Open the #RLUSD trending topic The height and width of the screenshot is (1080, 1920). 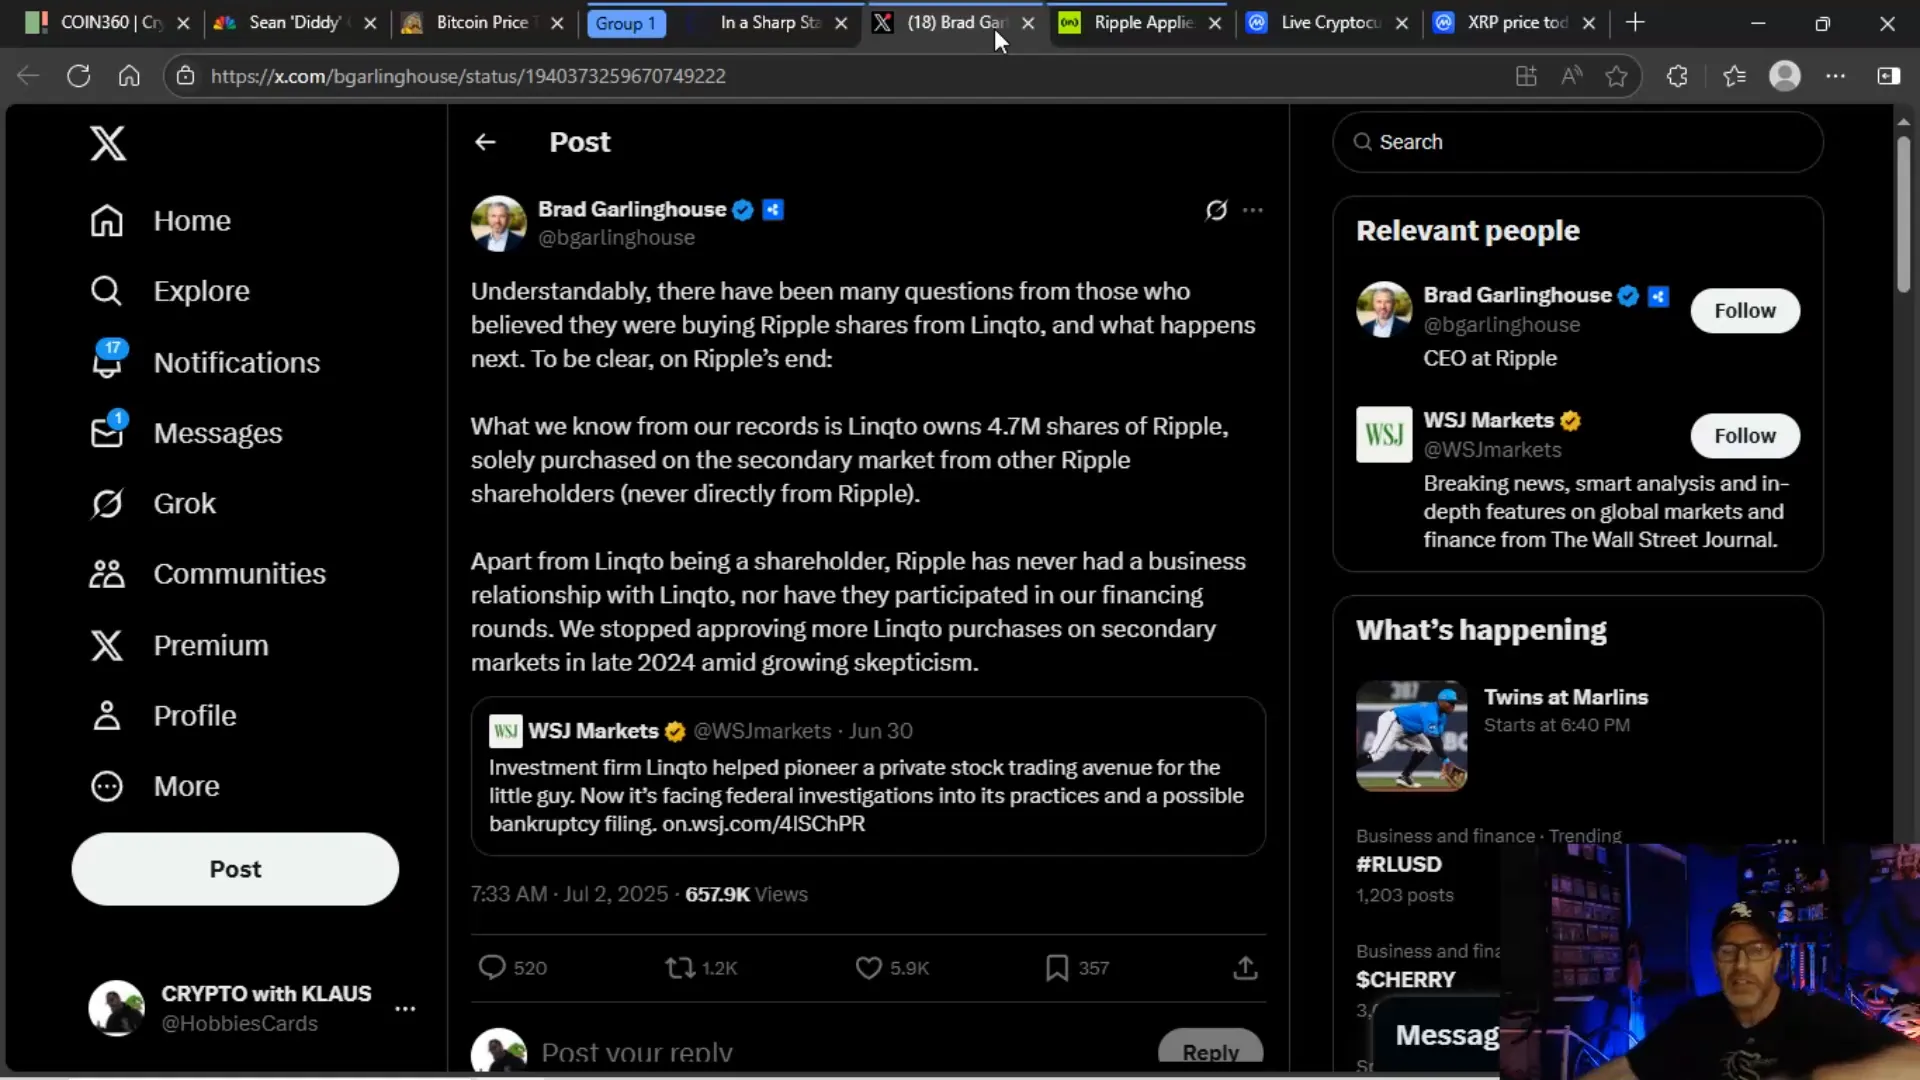tap(1399, 864)
